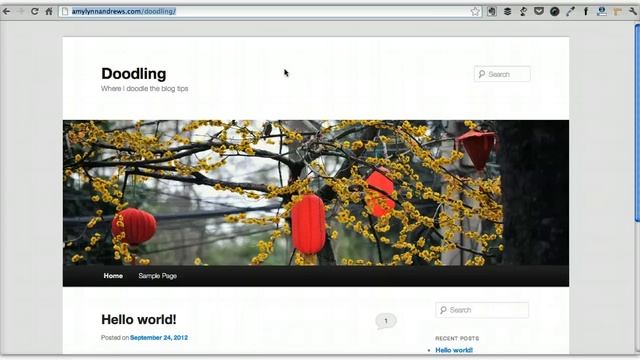This screenshot has height=360, width=640.
Task: Click the 'Posted on' text
Action: tap(115, 338)
